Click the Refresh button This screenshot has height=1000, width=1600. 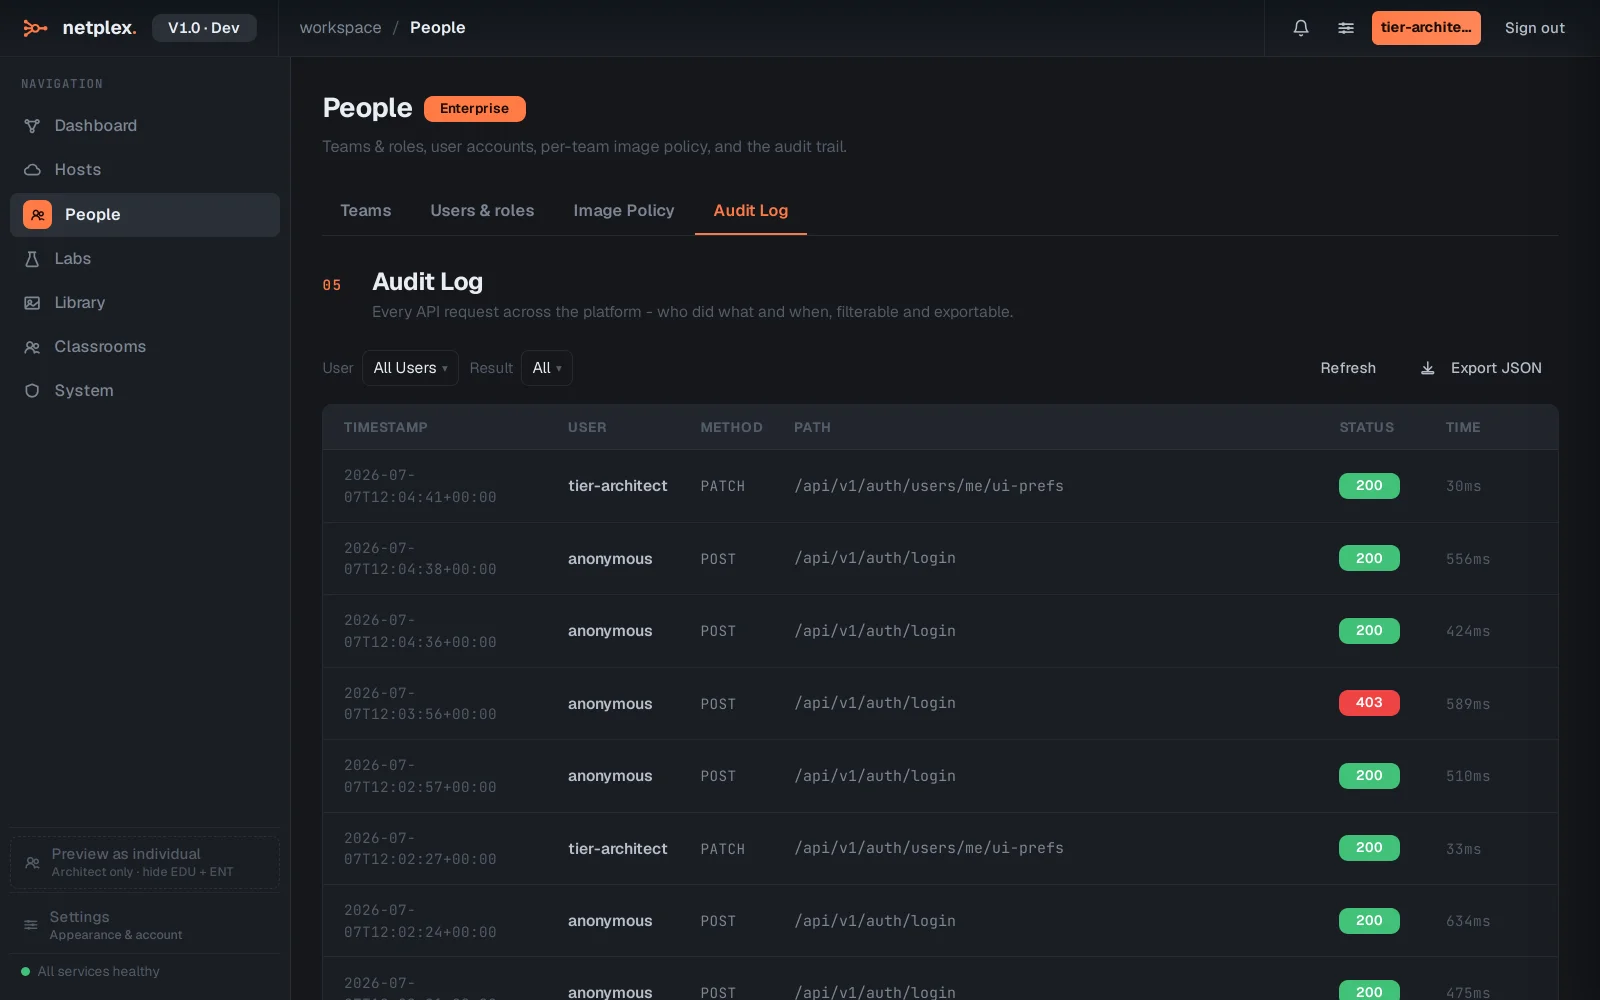click(x=1348, y=368)
